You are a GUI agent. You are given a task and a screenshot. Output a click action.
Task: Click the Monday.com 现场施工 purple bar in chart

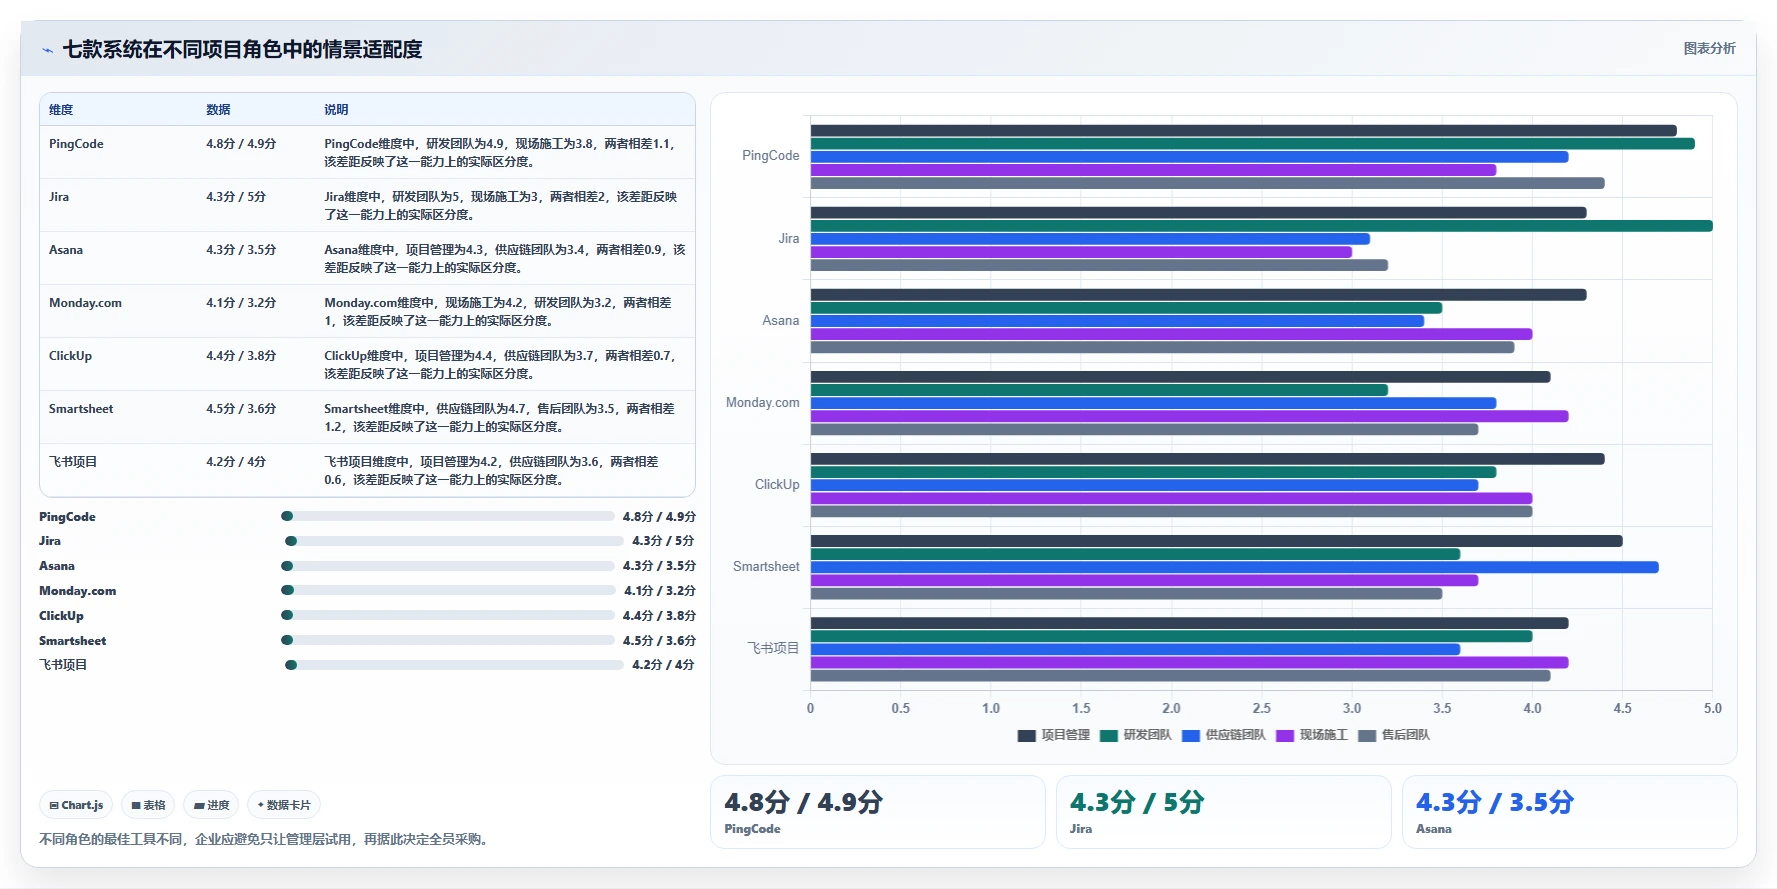(x=1189, y=416)
